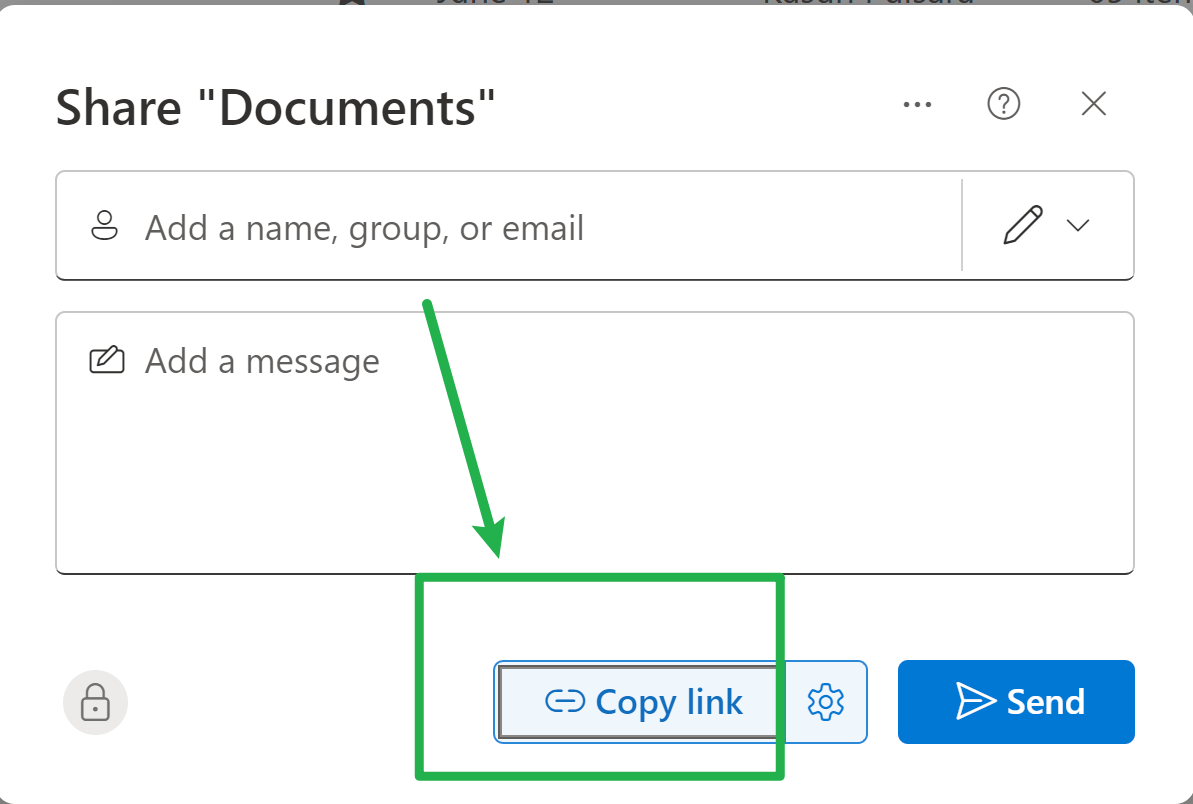This screenshot has width=1193, height=804.
Task: Open the more options ellipsis menu
Action: [917, 104]
